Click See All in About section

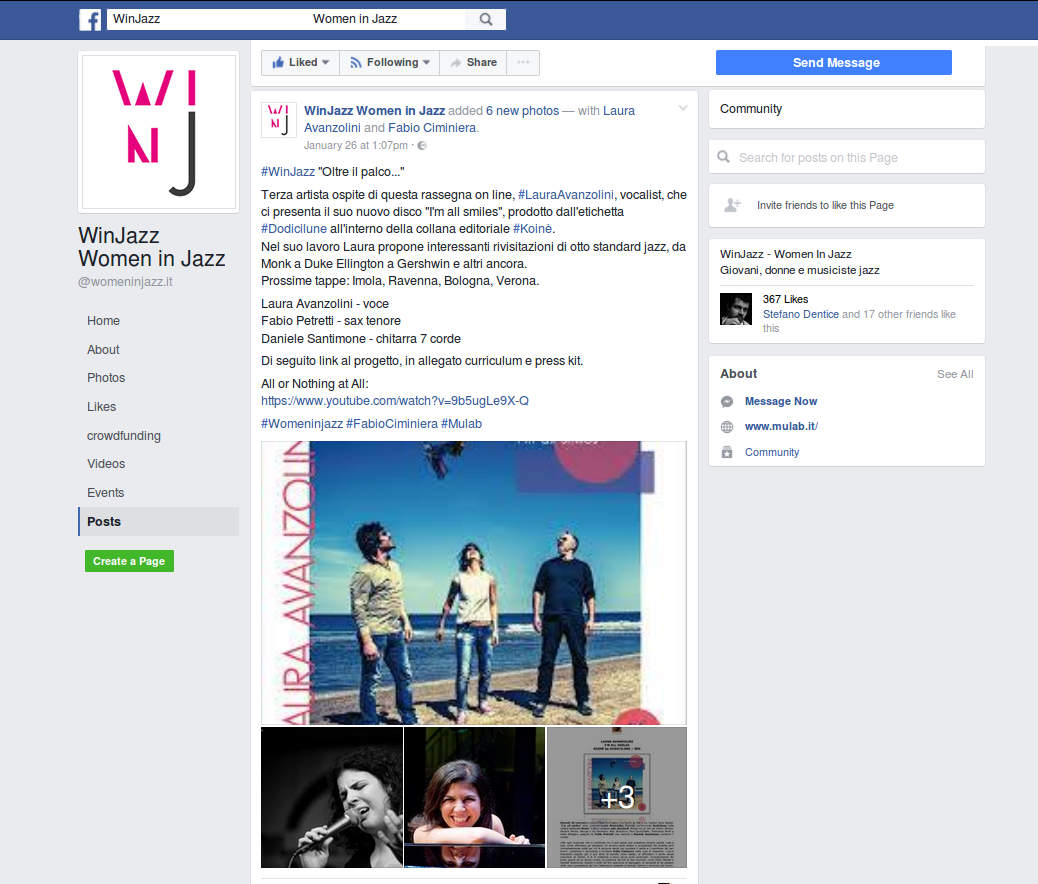pyautogui.click(x=955, y=374)
